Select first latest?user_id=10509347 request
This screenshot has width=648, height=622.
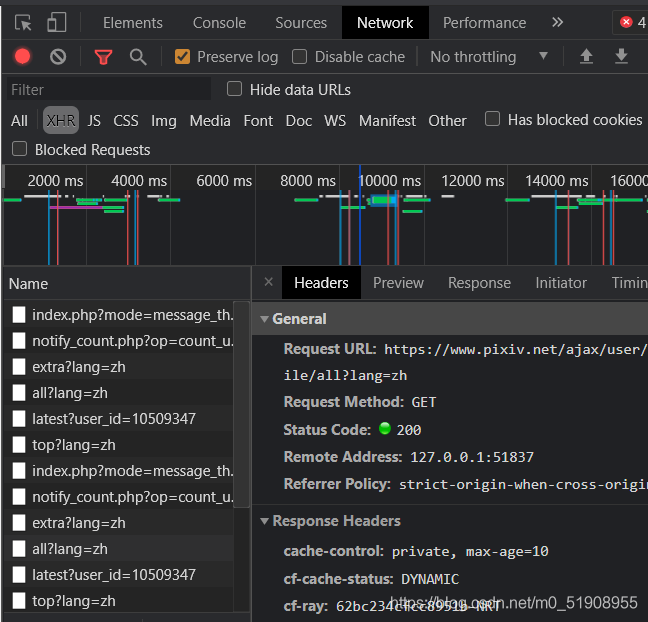(x=119, y=418)
